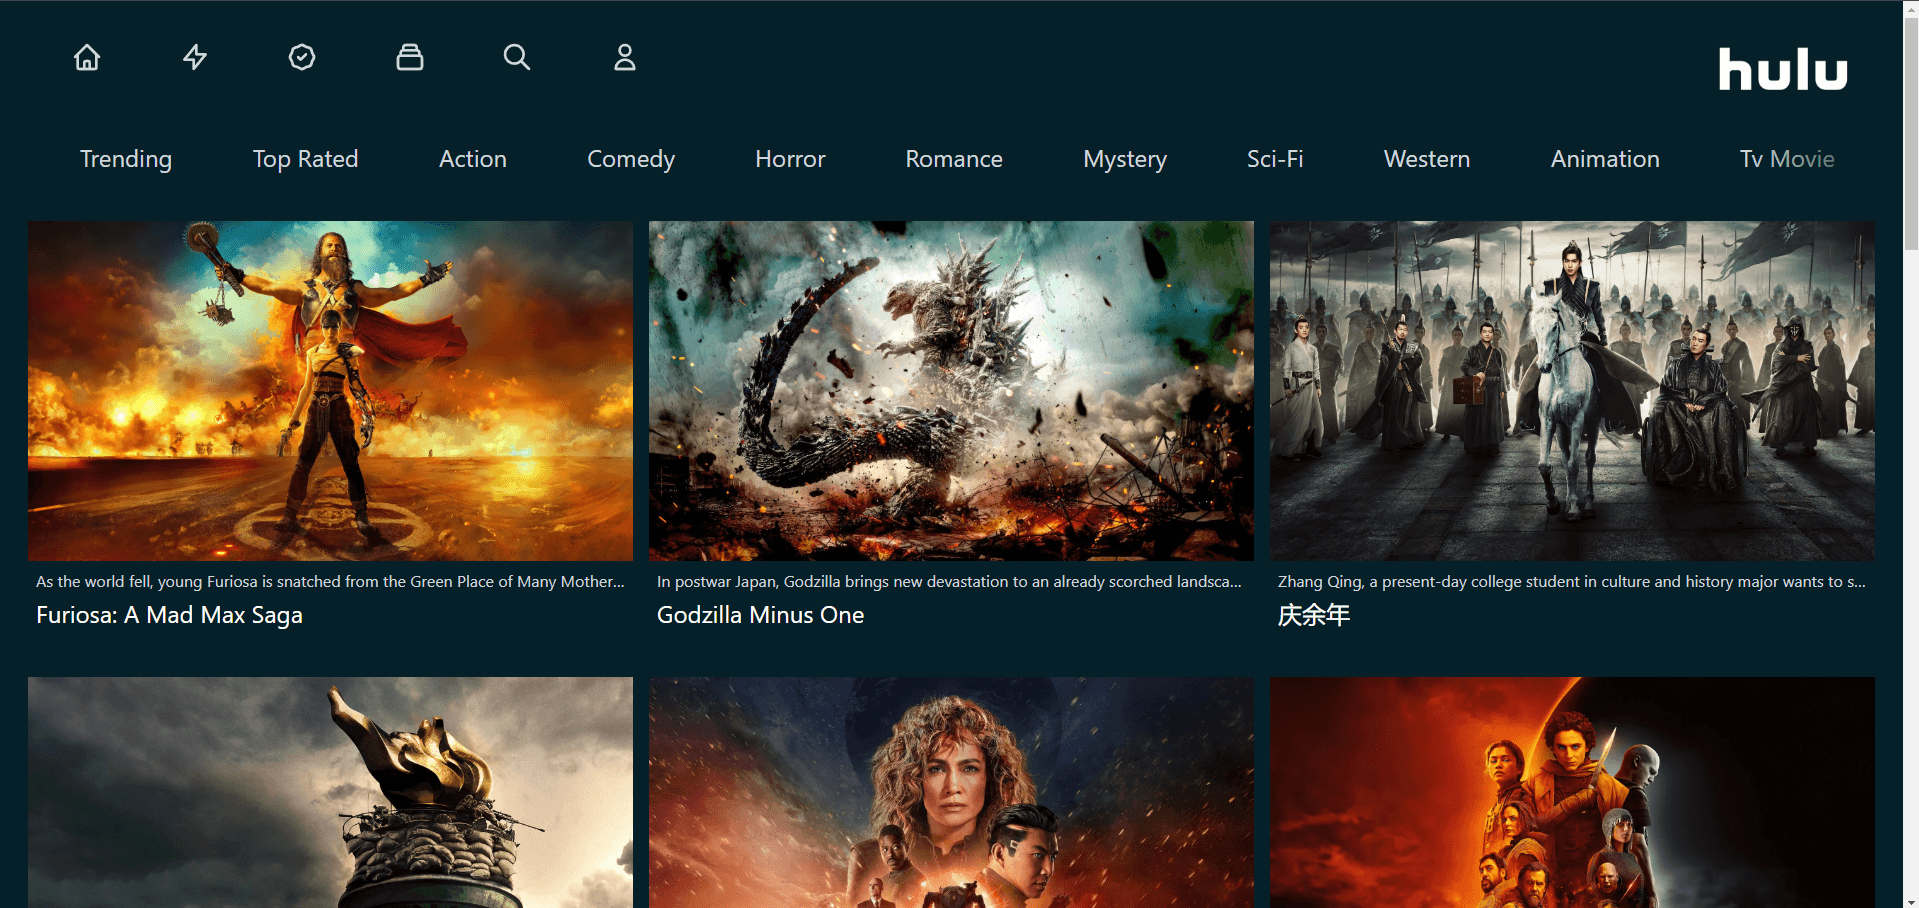This screenshot has width=1919, height=908.
Task: Open the Comedy category
Action: 631,159
